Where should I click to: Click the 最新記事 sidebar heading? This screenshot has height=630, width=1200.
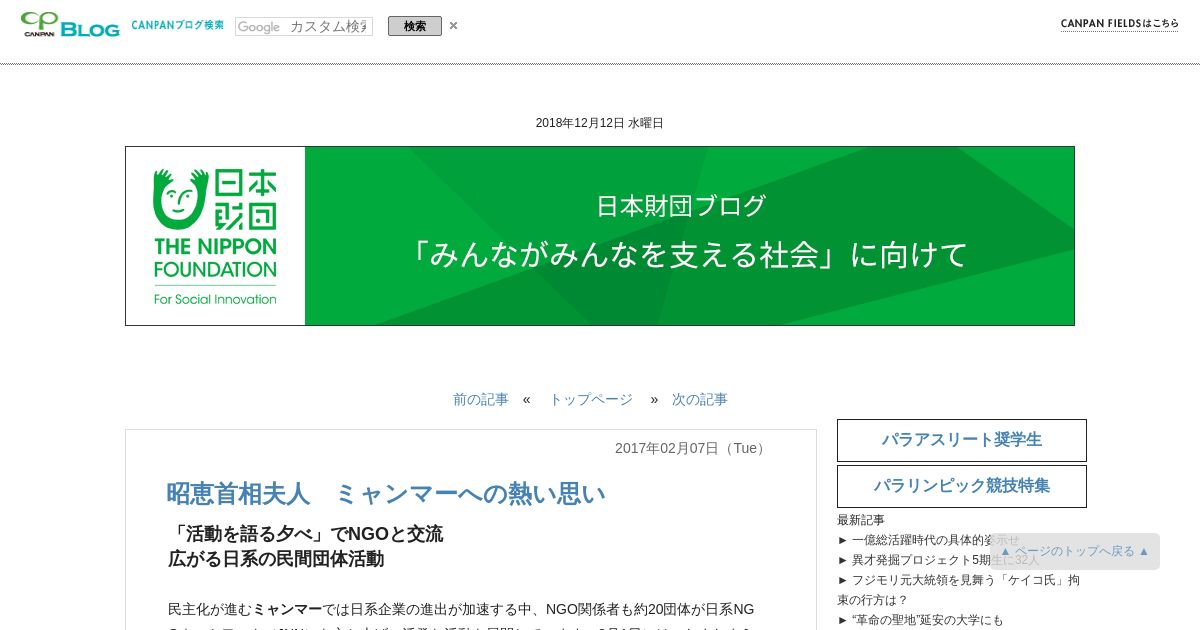(861, 520)
